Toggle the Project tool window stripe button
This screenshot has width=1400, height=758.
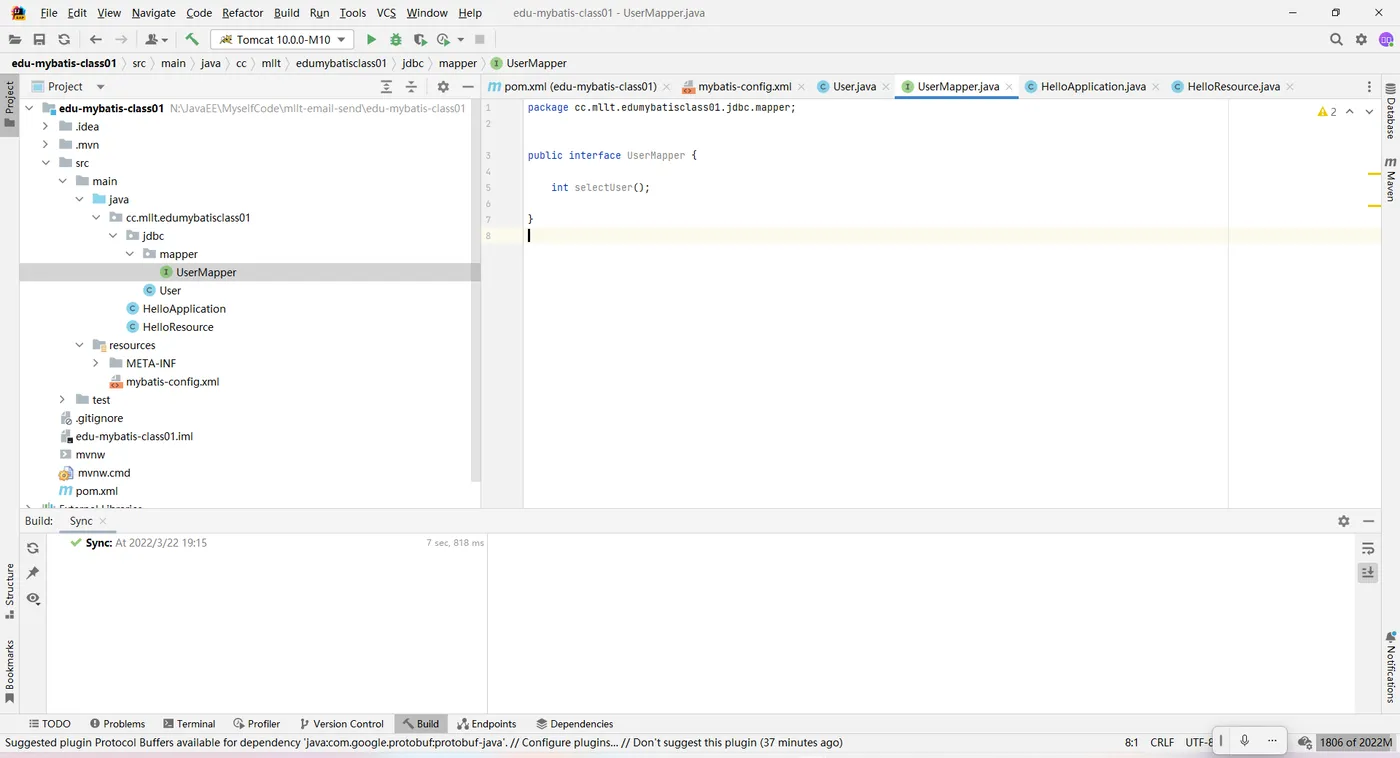(x=10, y=104)
